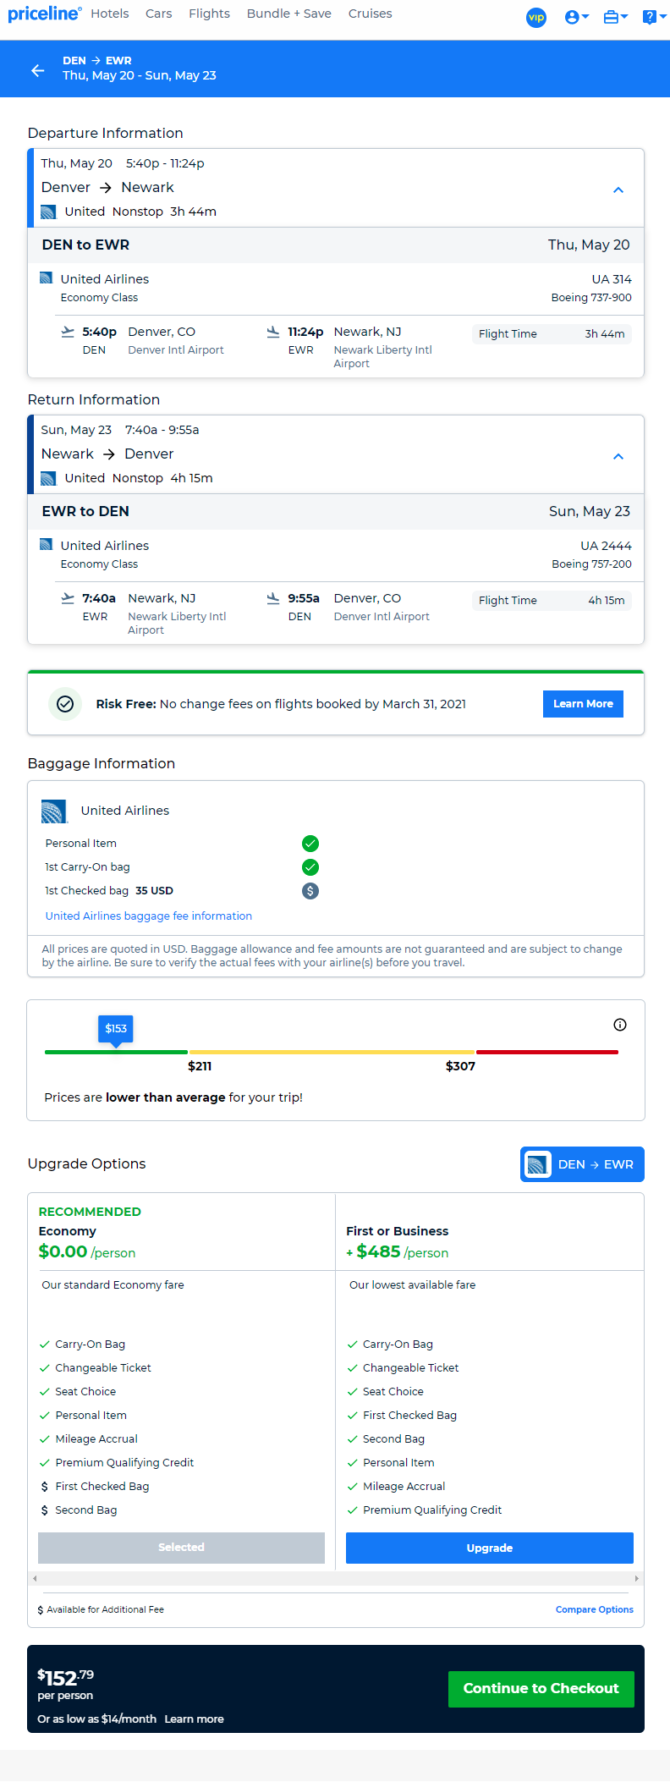Open the Hotels tab

tap(109, 14)
